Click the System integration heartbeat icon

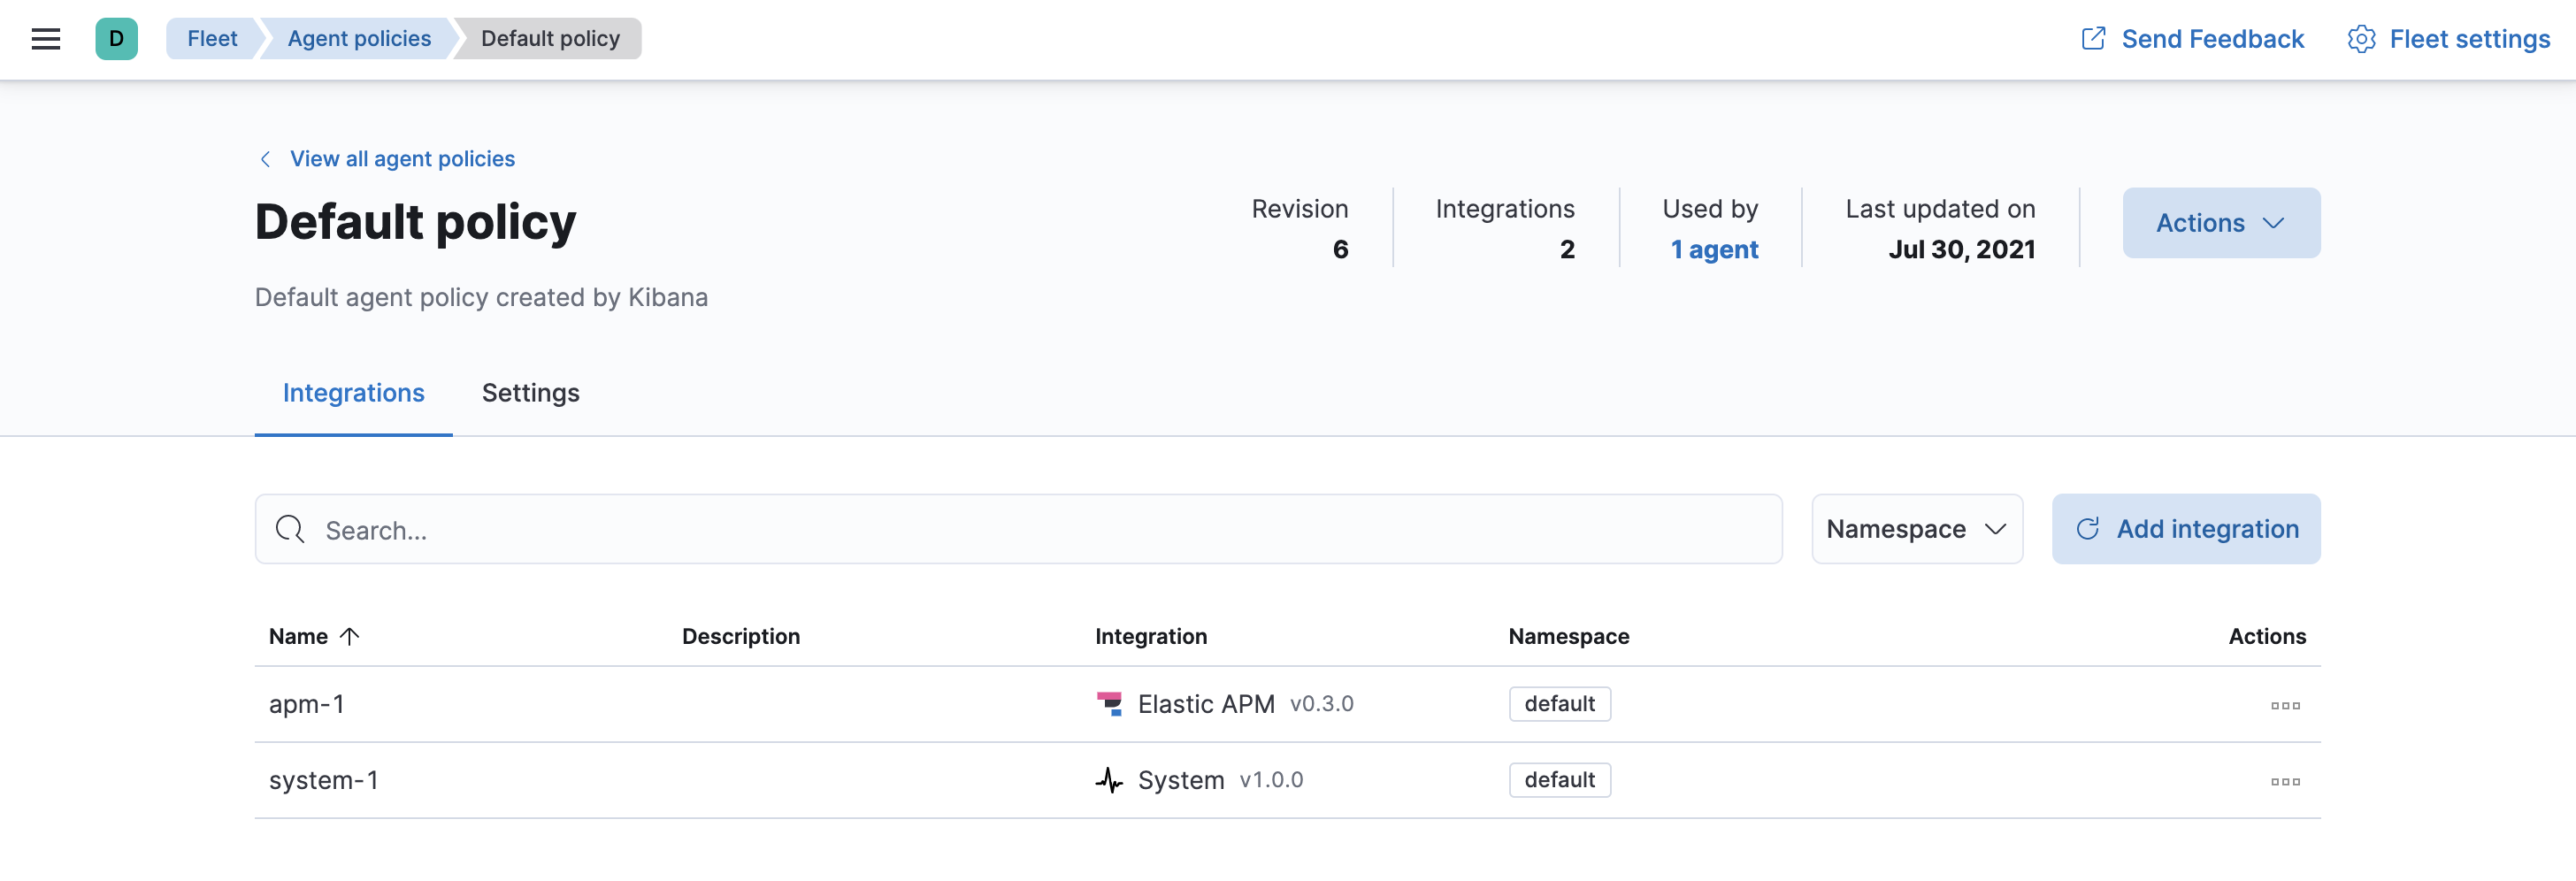(1110, 780)
